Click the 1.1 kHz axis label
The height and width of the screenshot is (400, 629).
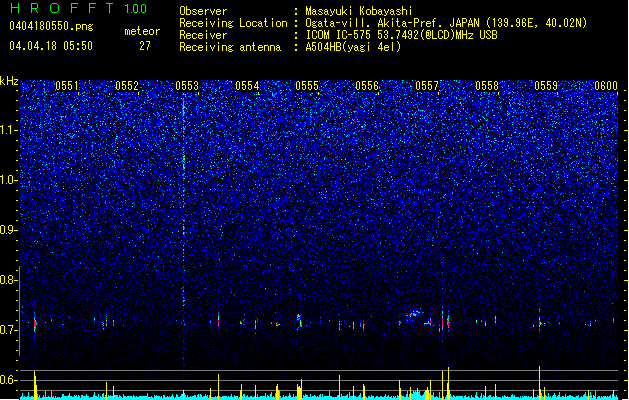[x=9, y=130]
